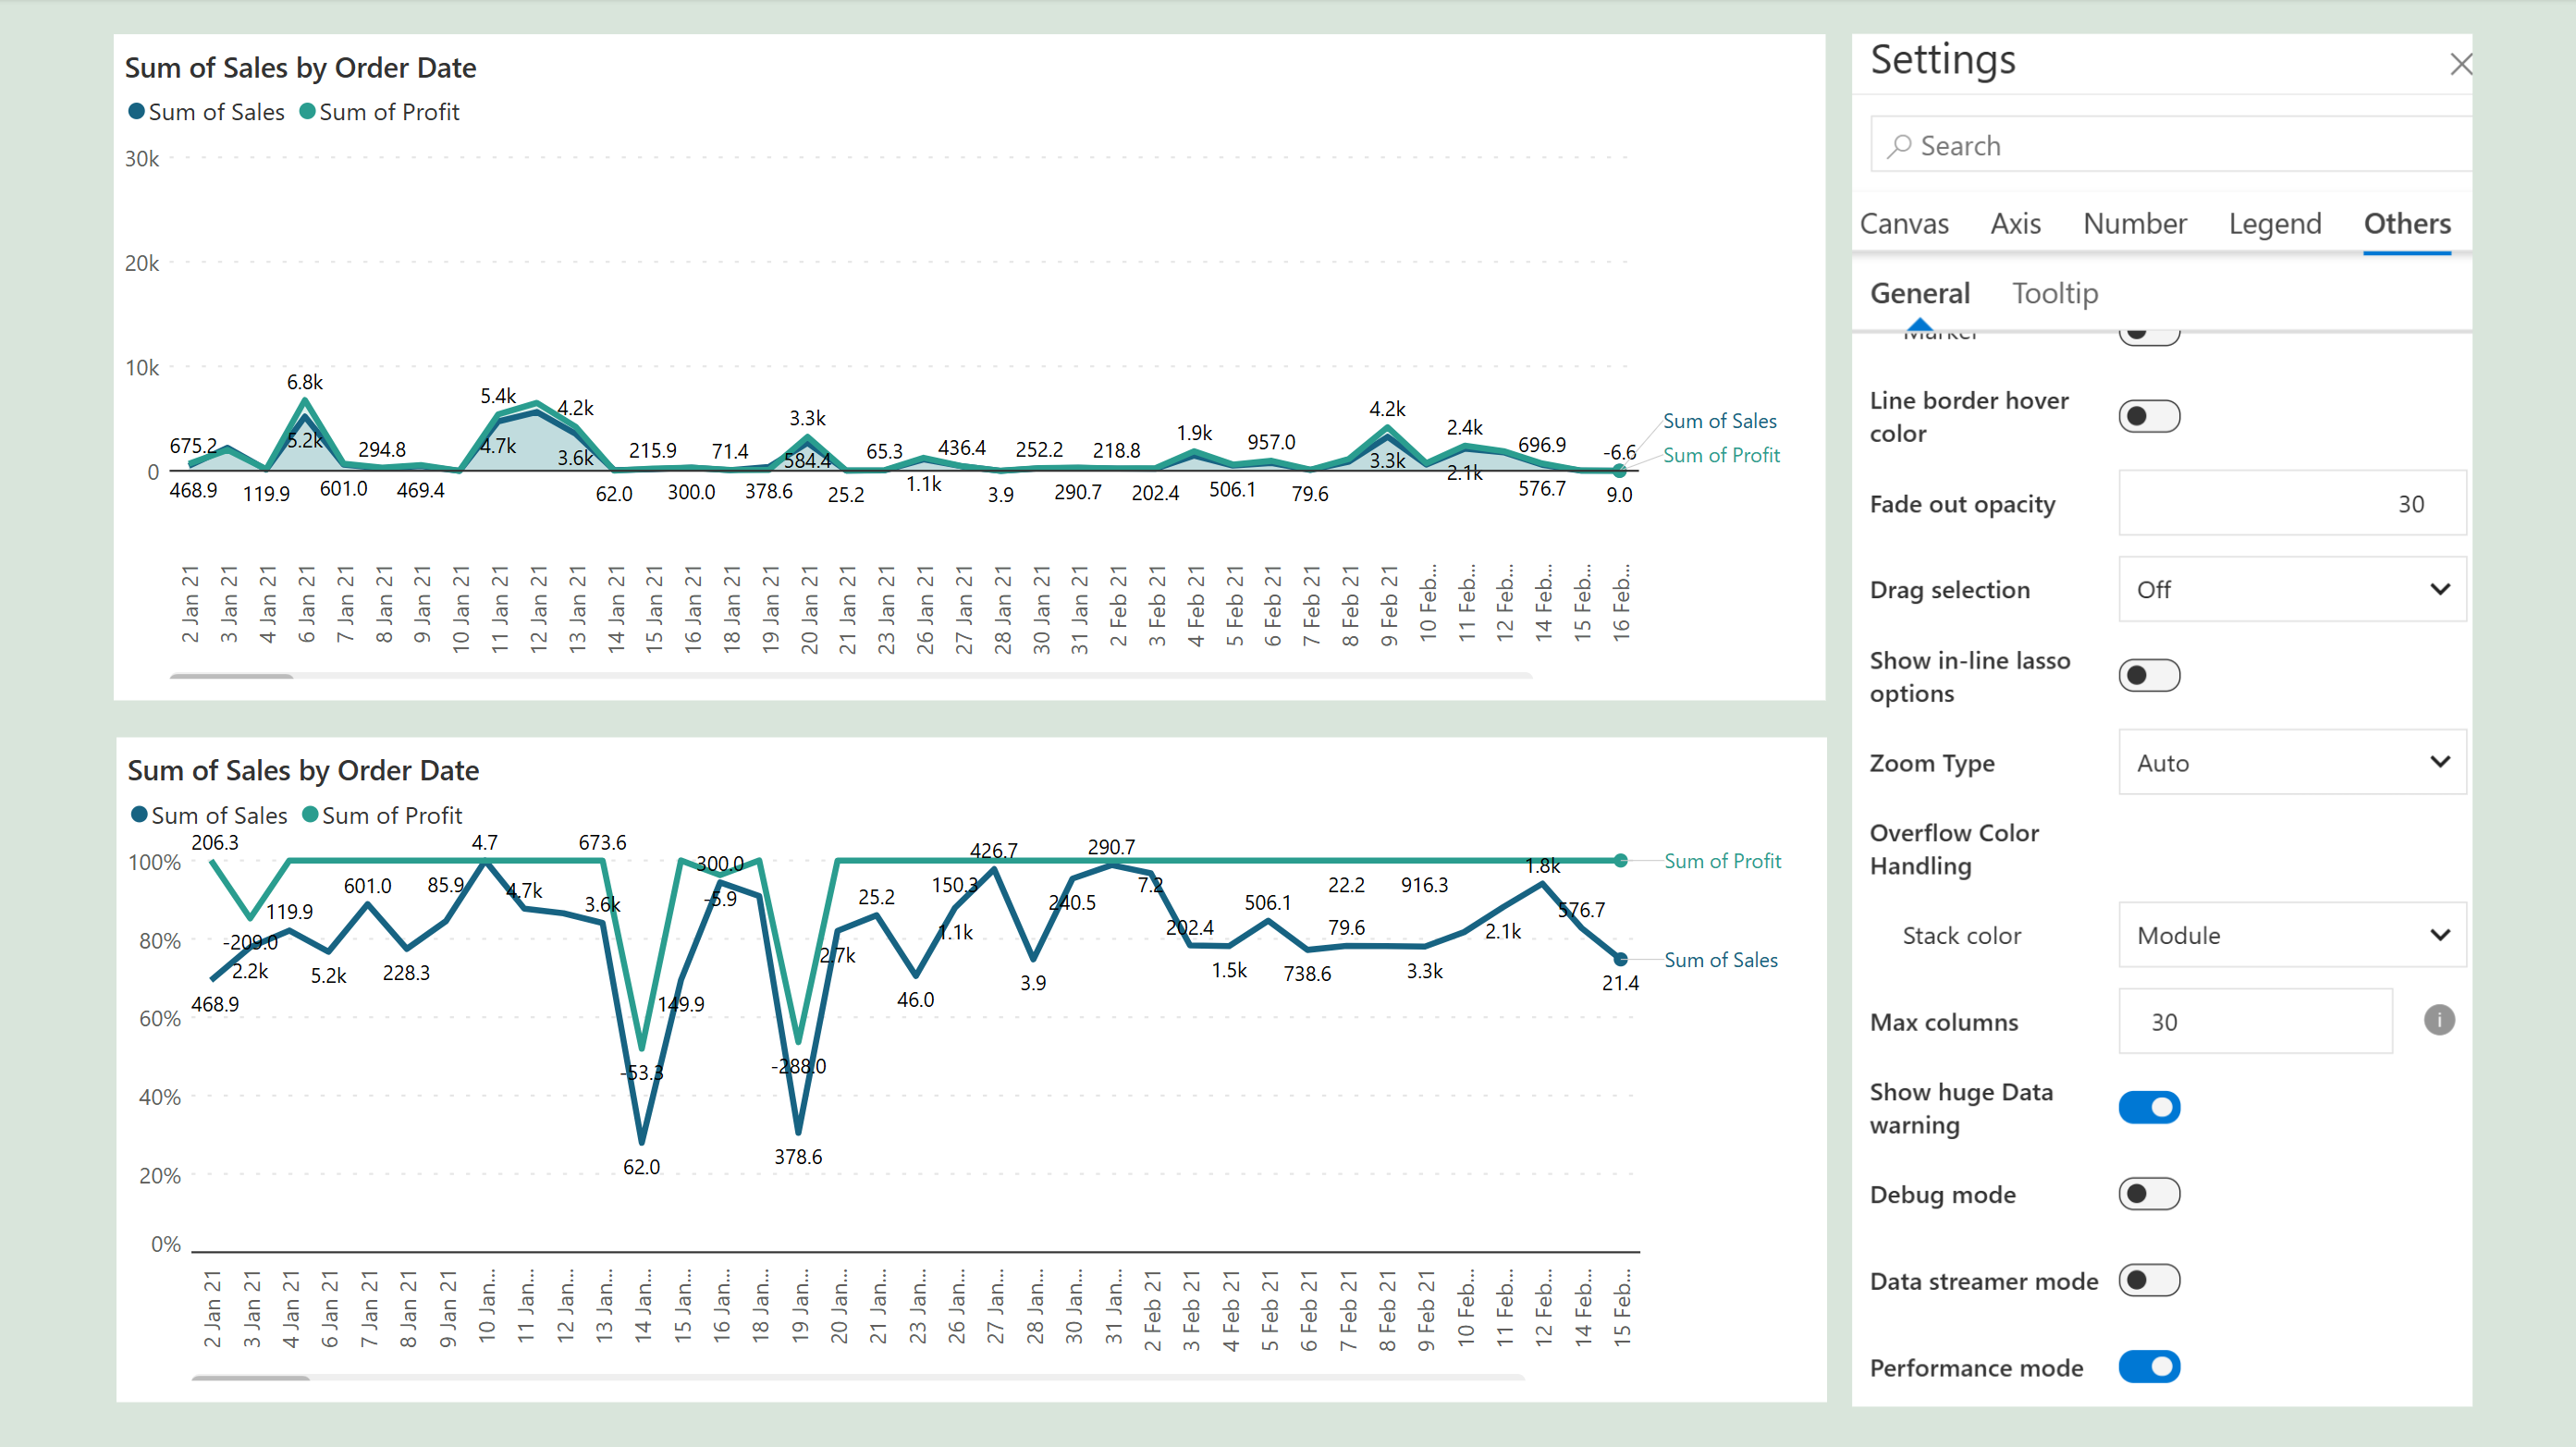
Task: Click Sum of Sales legend dot in top chart
Action: pos(136,111)
